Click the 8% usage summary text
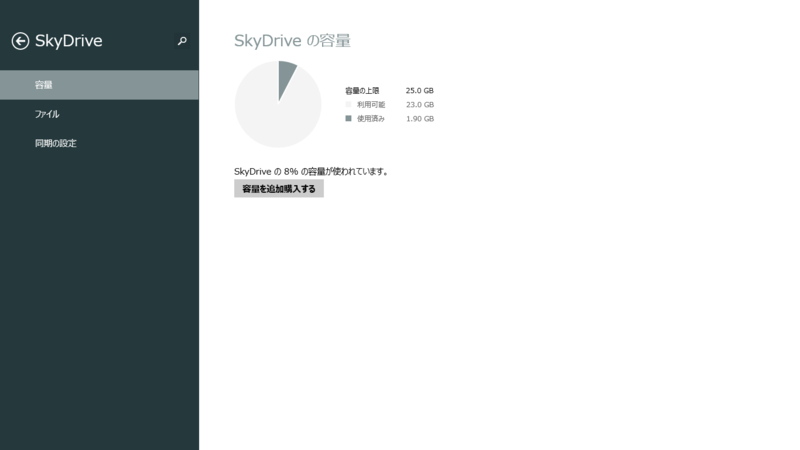The image size is (800, 450). tap(311, 171)
